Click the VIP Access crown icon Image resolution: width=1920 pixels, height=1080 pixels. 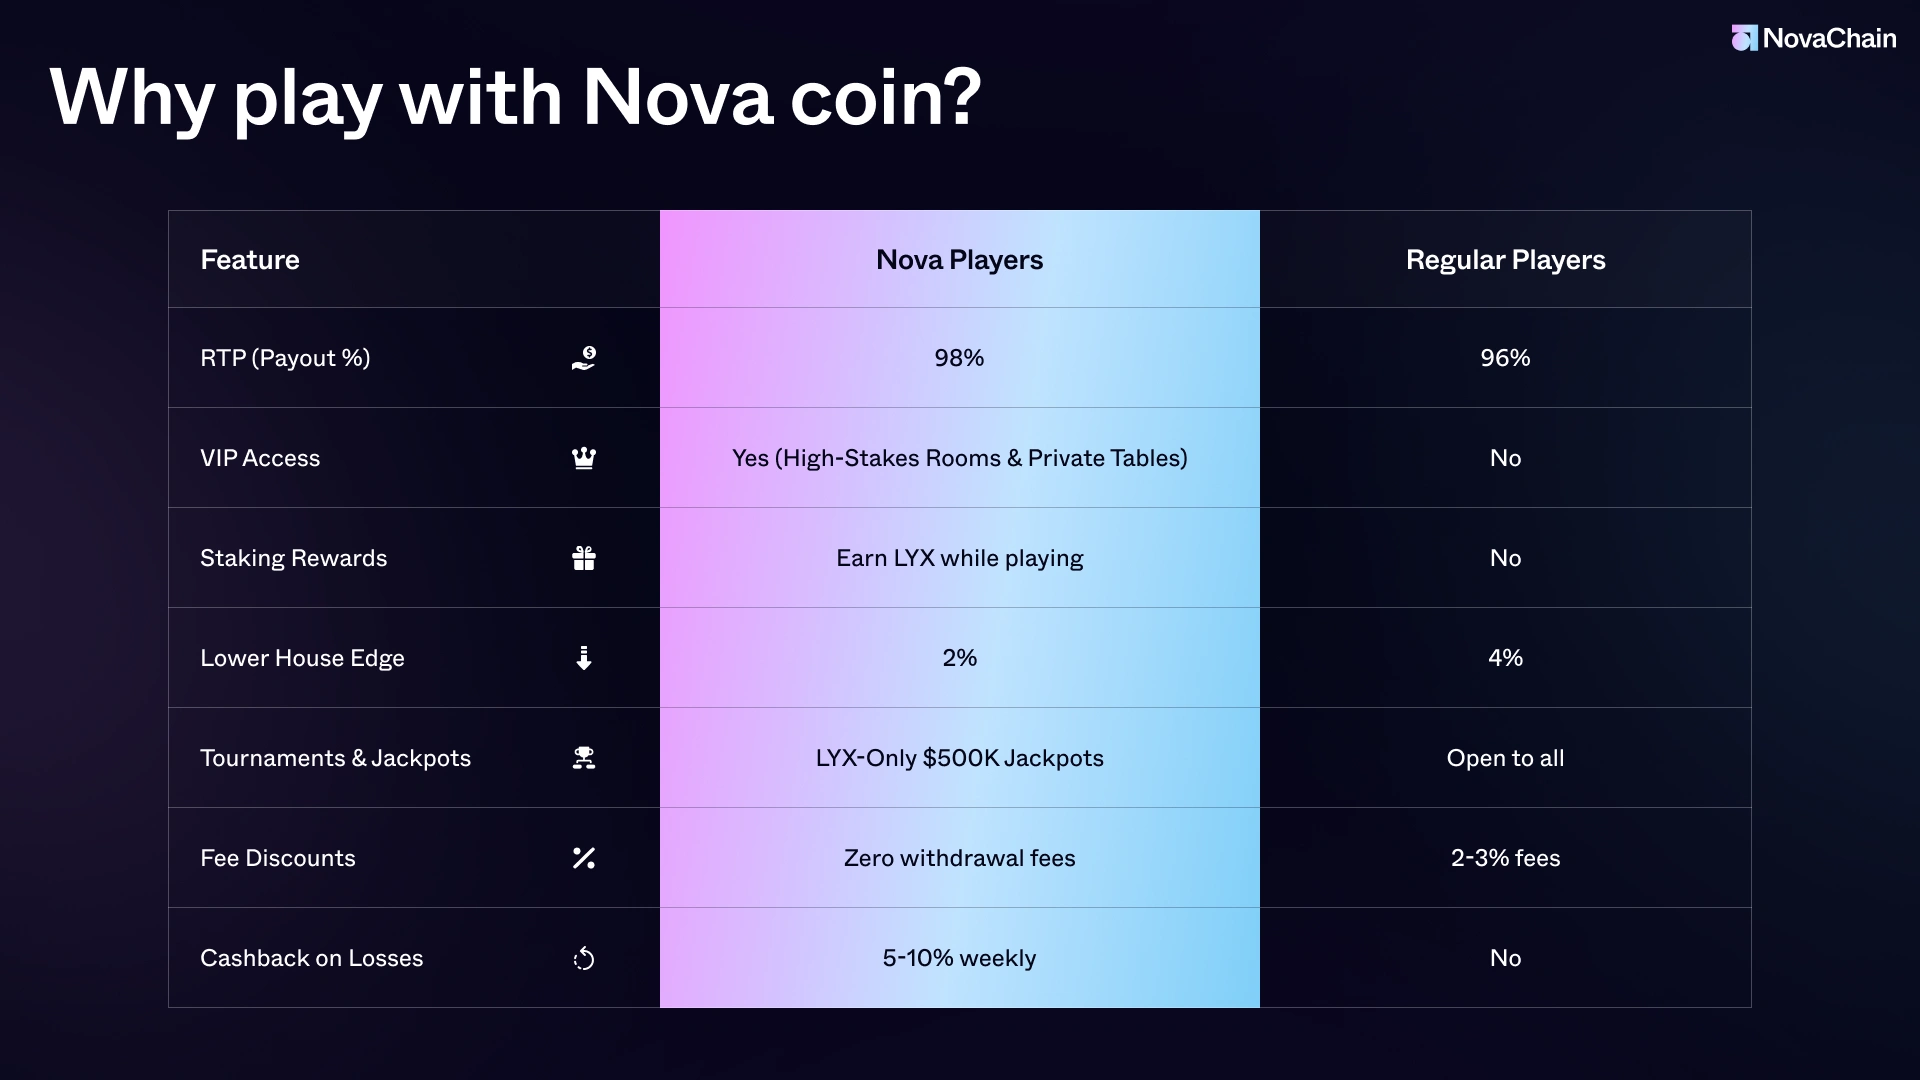(584, 458)
